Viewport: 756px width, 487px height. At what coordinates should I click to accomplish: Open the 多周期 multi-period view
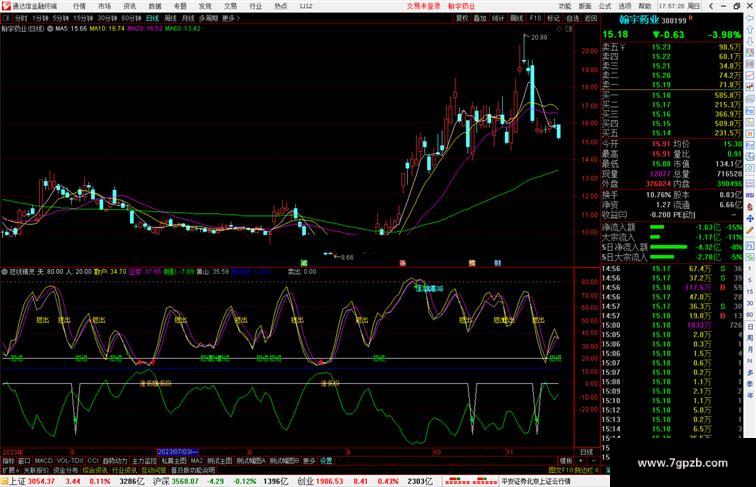(x=208, y=18)
